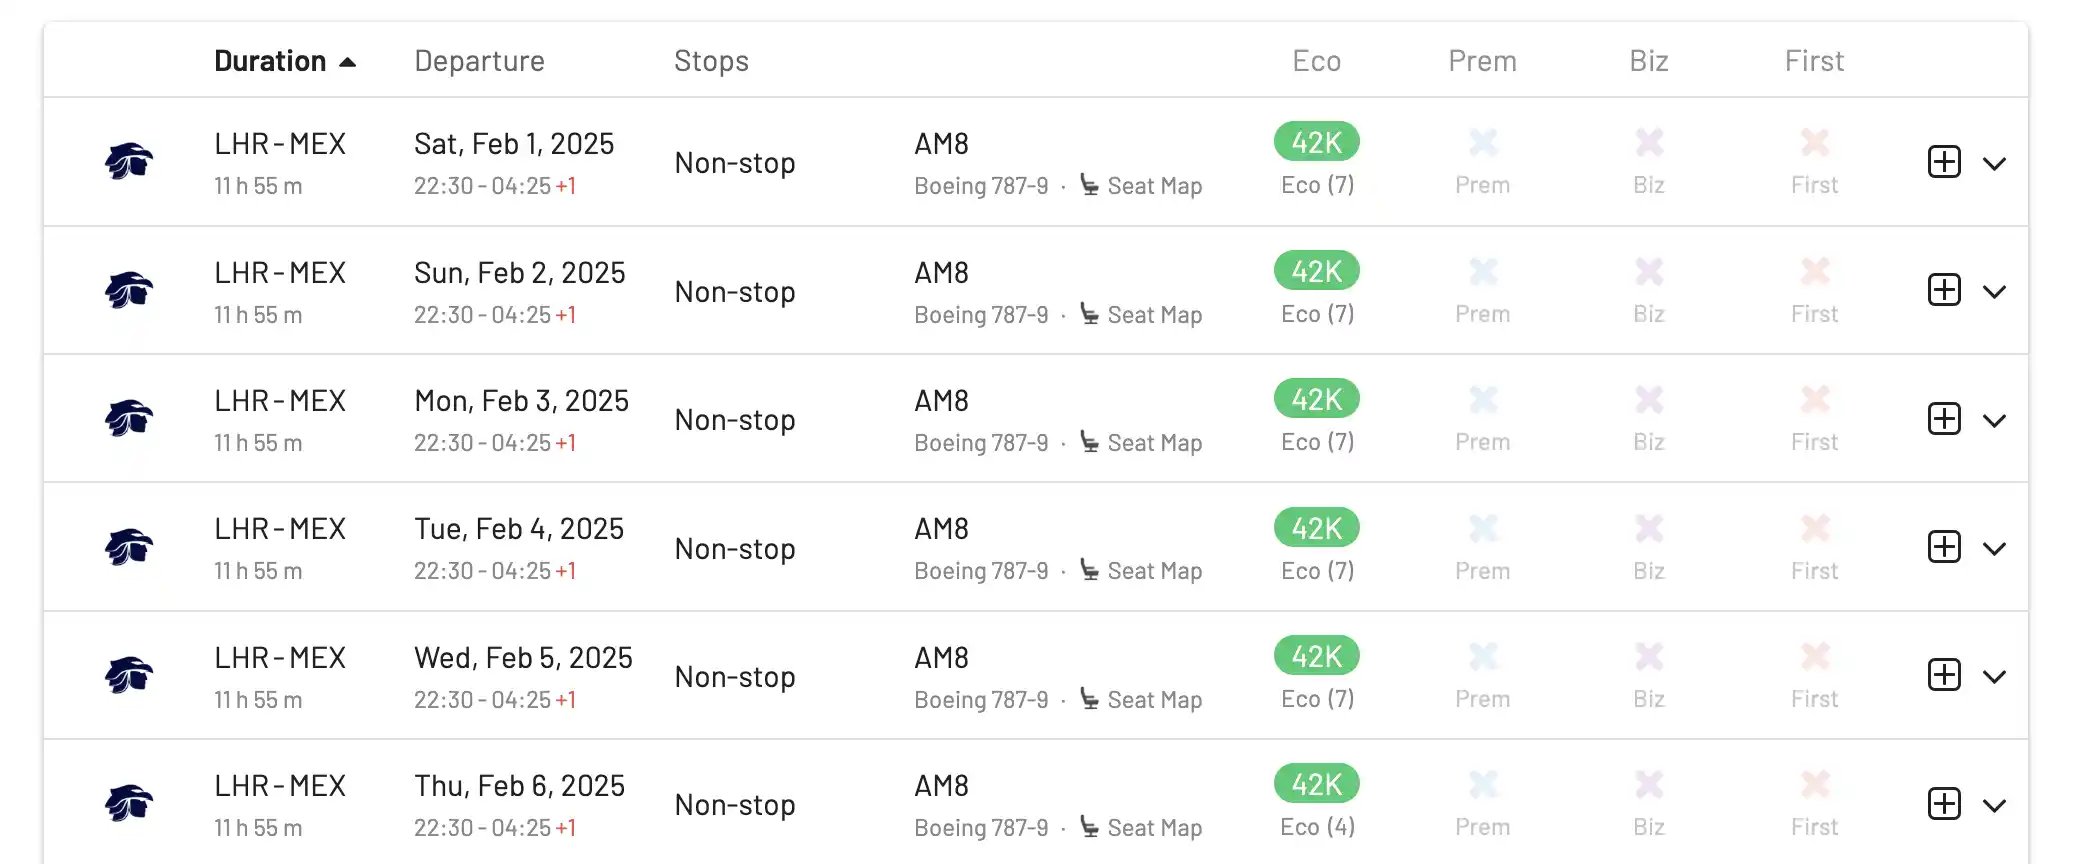This screenshot has width=2082, height=864.
Task: Sort results by Departure column
Action: (x=479, y=61)
